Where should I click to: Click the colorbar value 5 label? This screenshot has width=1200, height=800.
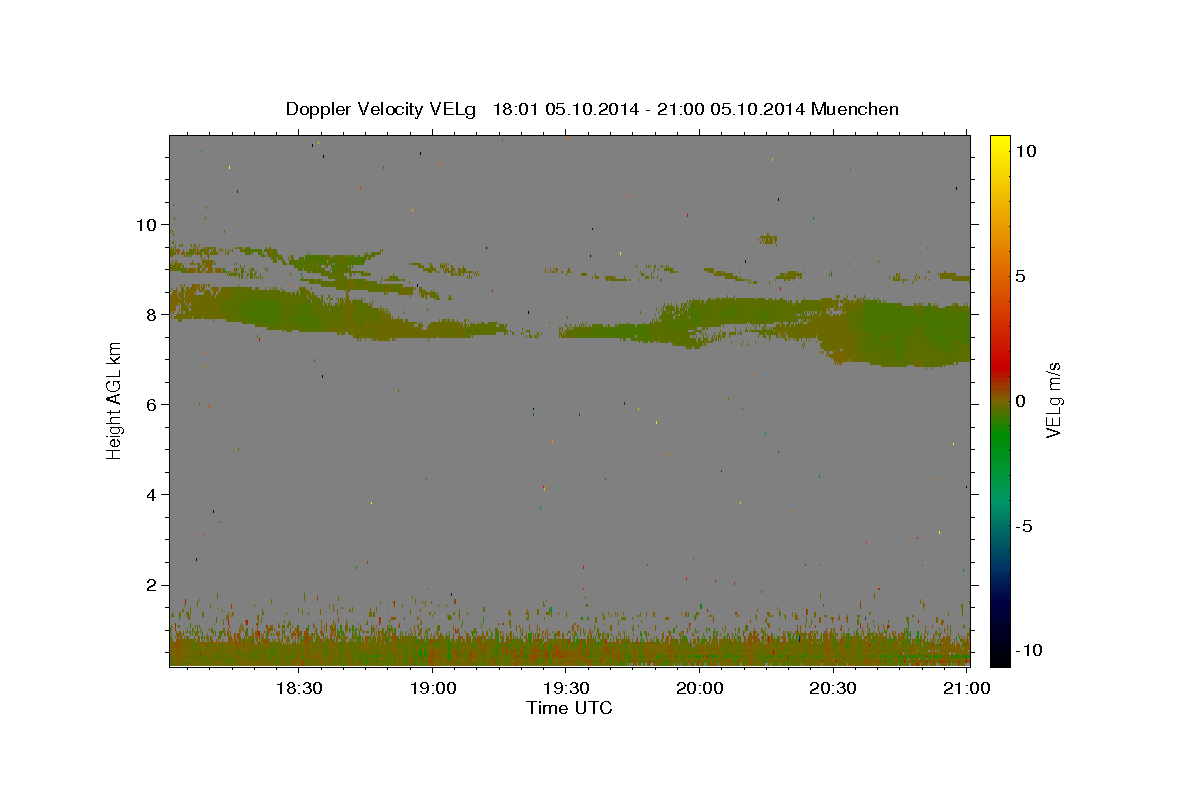click(1020, 276)
